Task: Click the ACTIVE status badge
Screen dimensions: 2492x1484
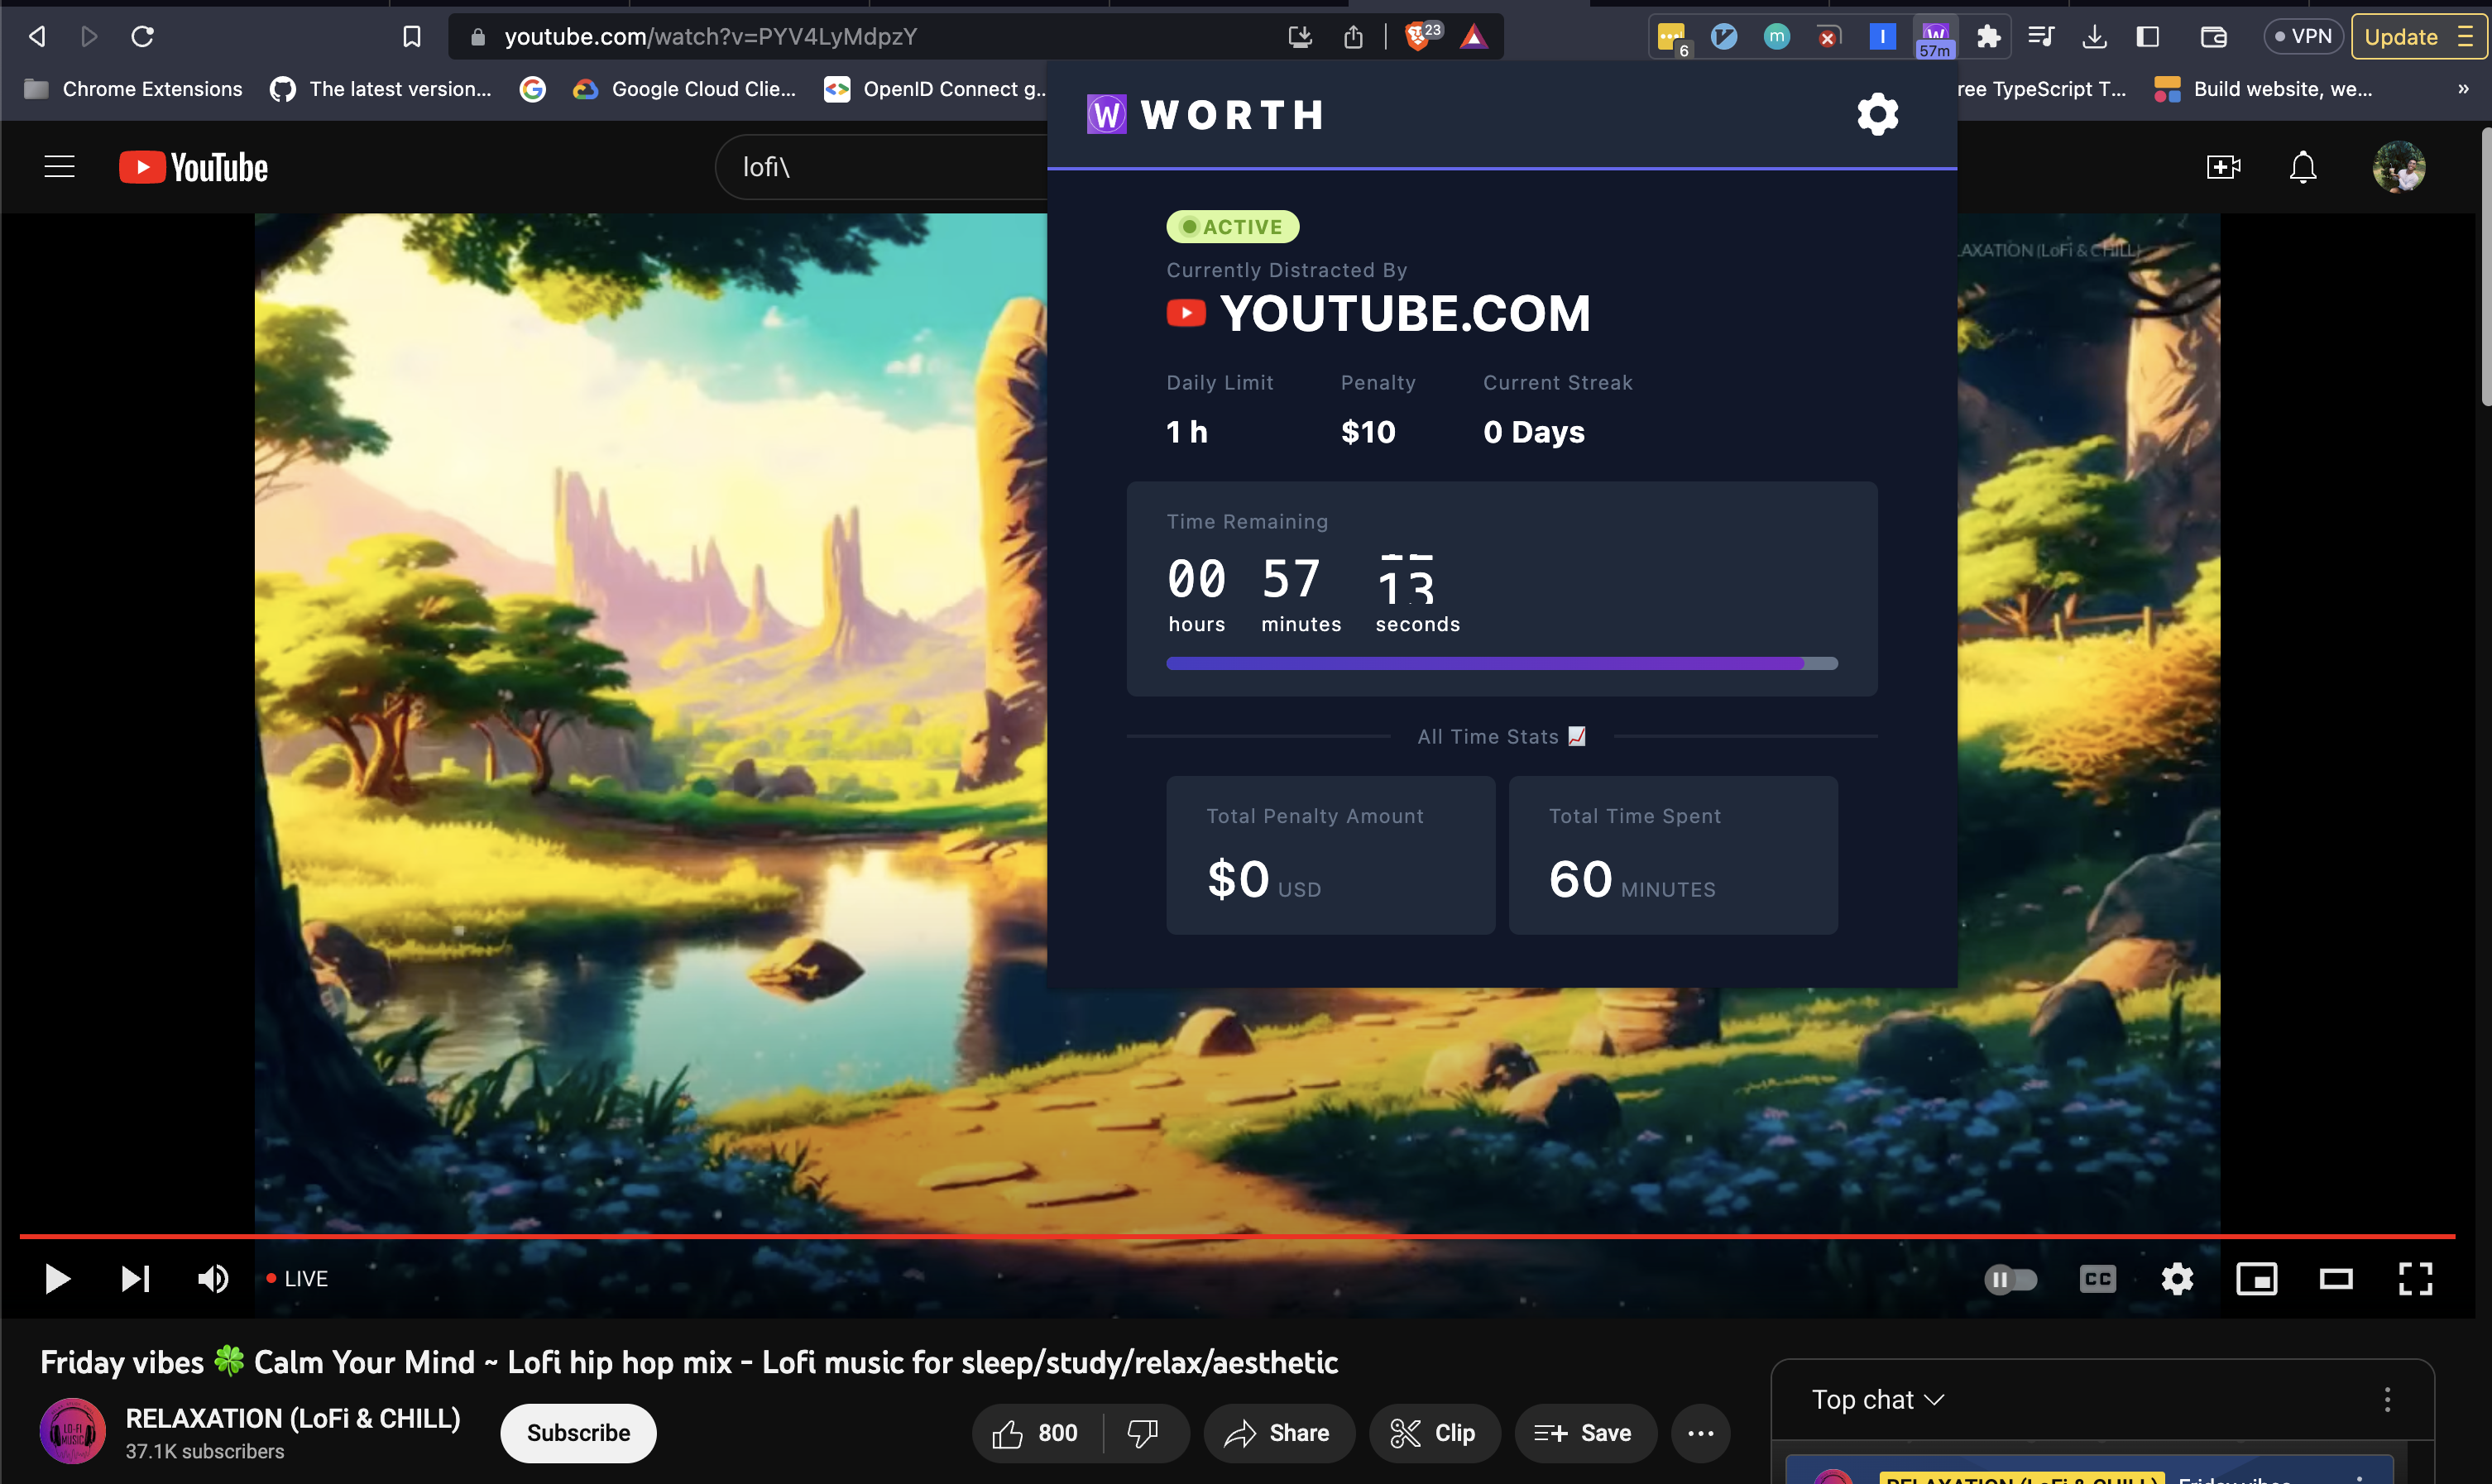Action: click(1232, 227)
